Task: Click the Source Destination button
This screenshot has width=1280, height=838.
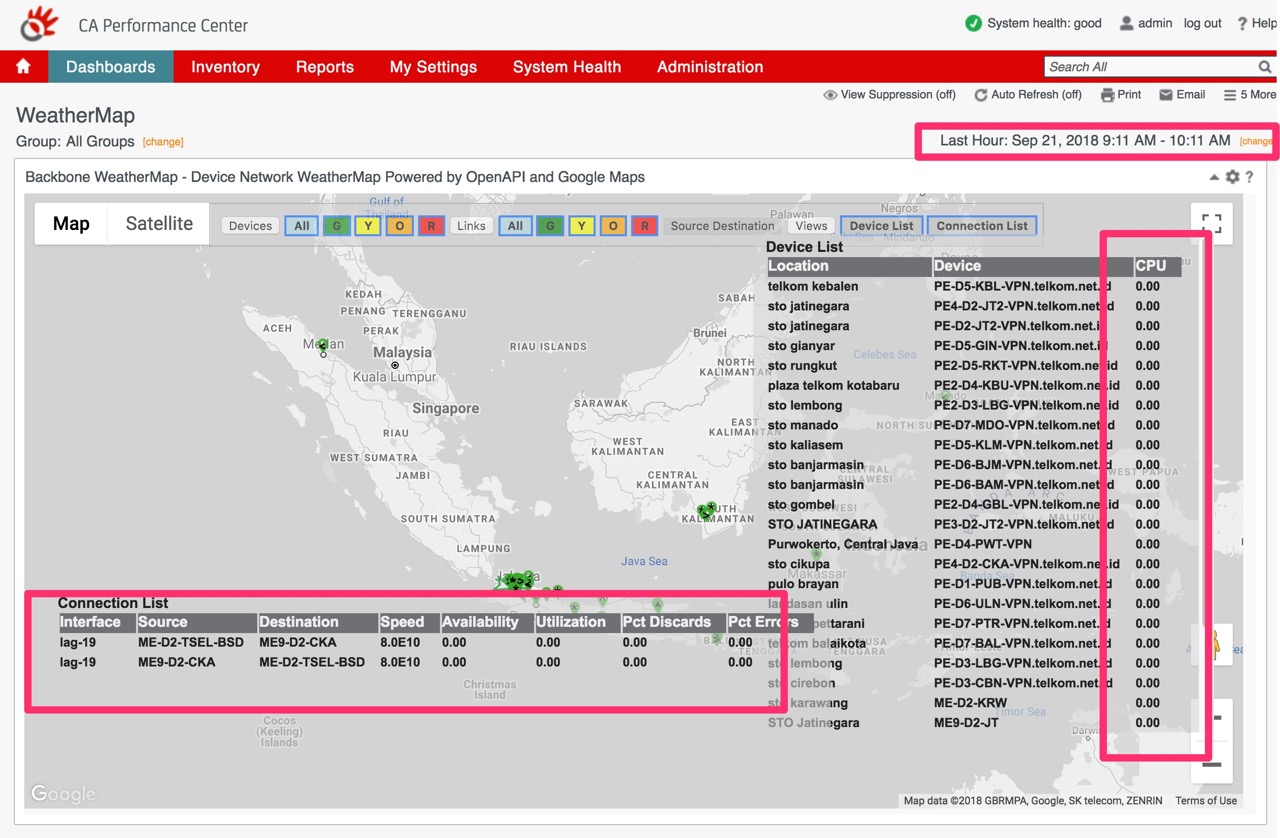Action: [722, 226]
